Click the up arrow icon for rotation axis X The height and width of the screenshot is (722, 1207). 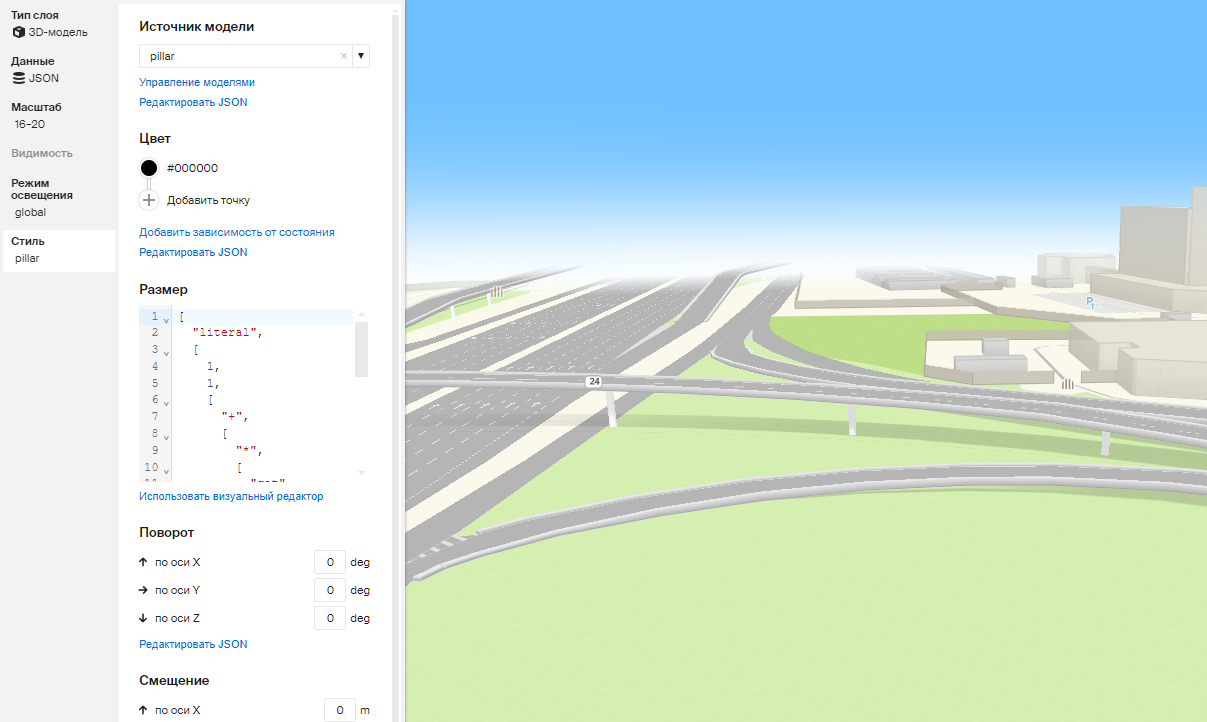click(x=144, y=562)
